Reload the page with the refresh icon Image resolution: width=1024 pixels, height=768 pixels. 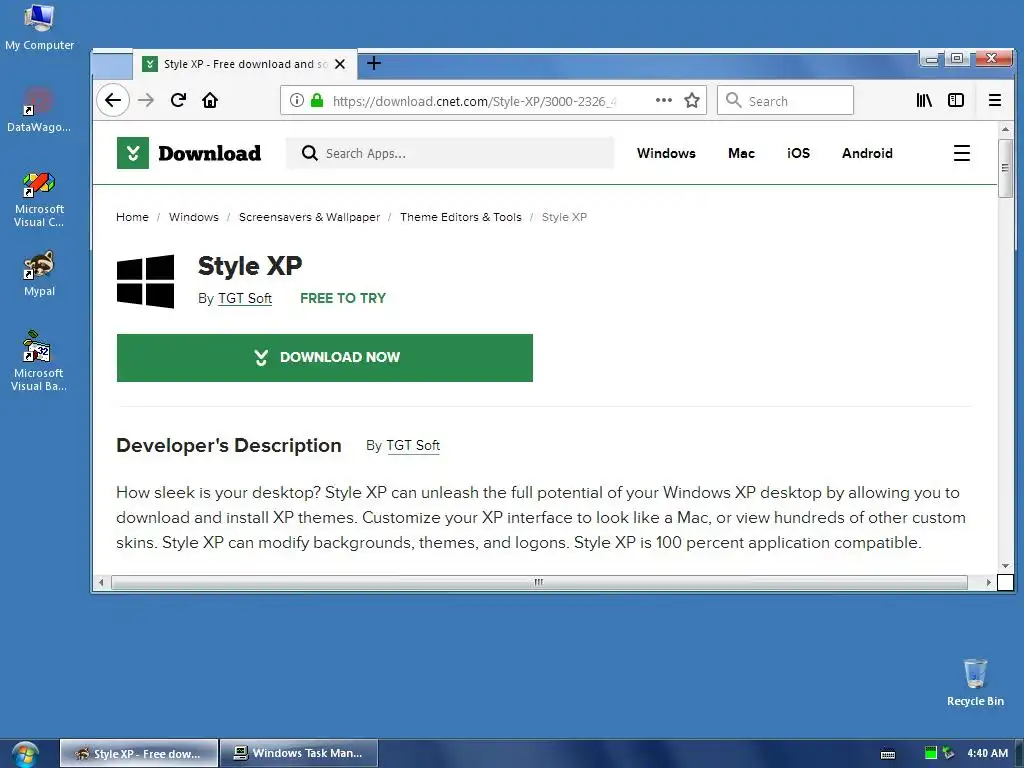[x=178, y=101]
